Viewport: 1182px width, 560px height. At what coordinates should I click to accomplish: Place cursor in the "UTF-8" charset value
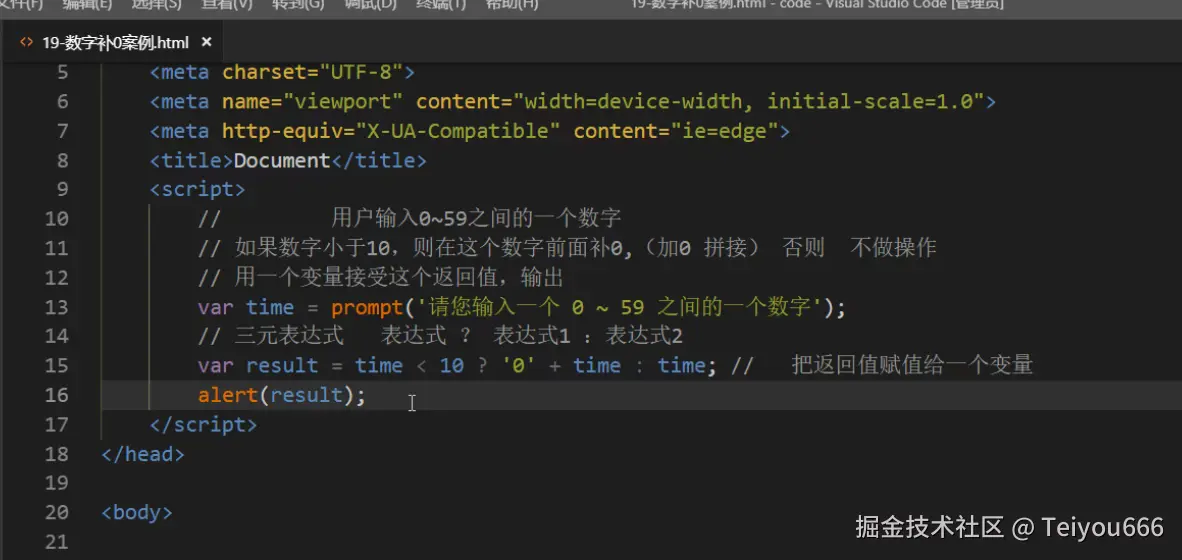point(362,72)
